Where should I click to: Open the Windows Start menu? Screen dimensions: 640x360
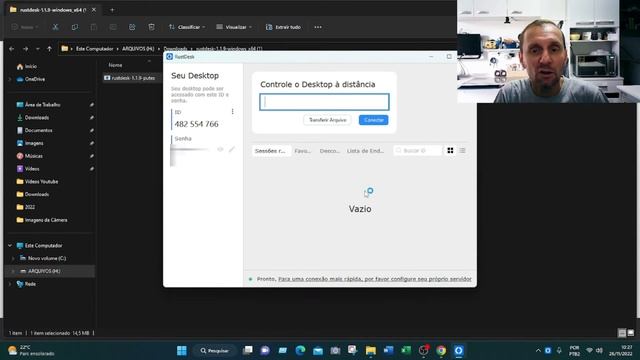pos(182,350)
